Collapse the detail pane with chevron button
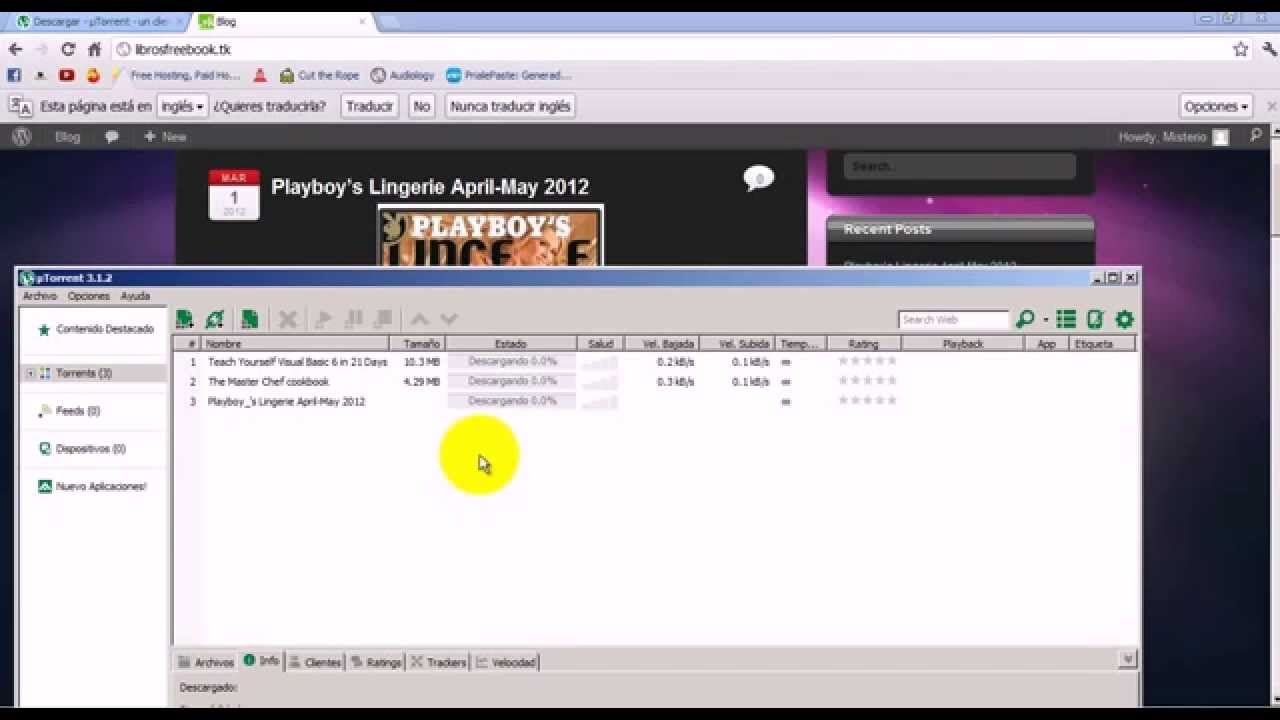Viewport: 1280px width, 720px height. pyautogui.click(x=1127, y=660)
